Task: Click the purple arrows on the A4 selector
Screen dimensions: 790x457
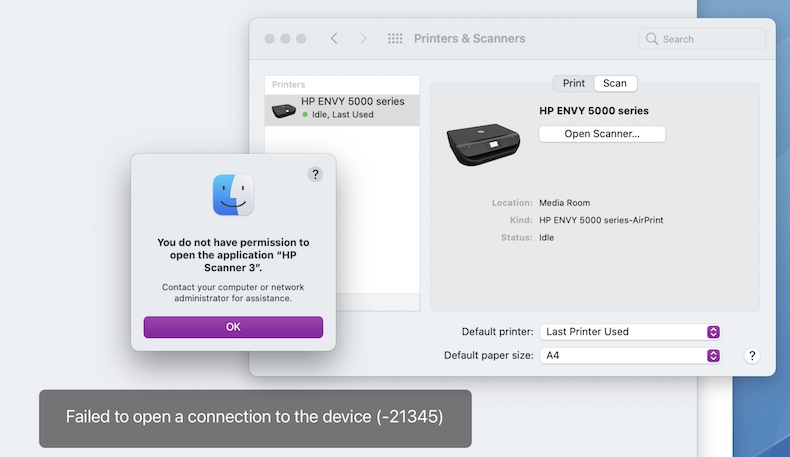Action: pos(713,355)
